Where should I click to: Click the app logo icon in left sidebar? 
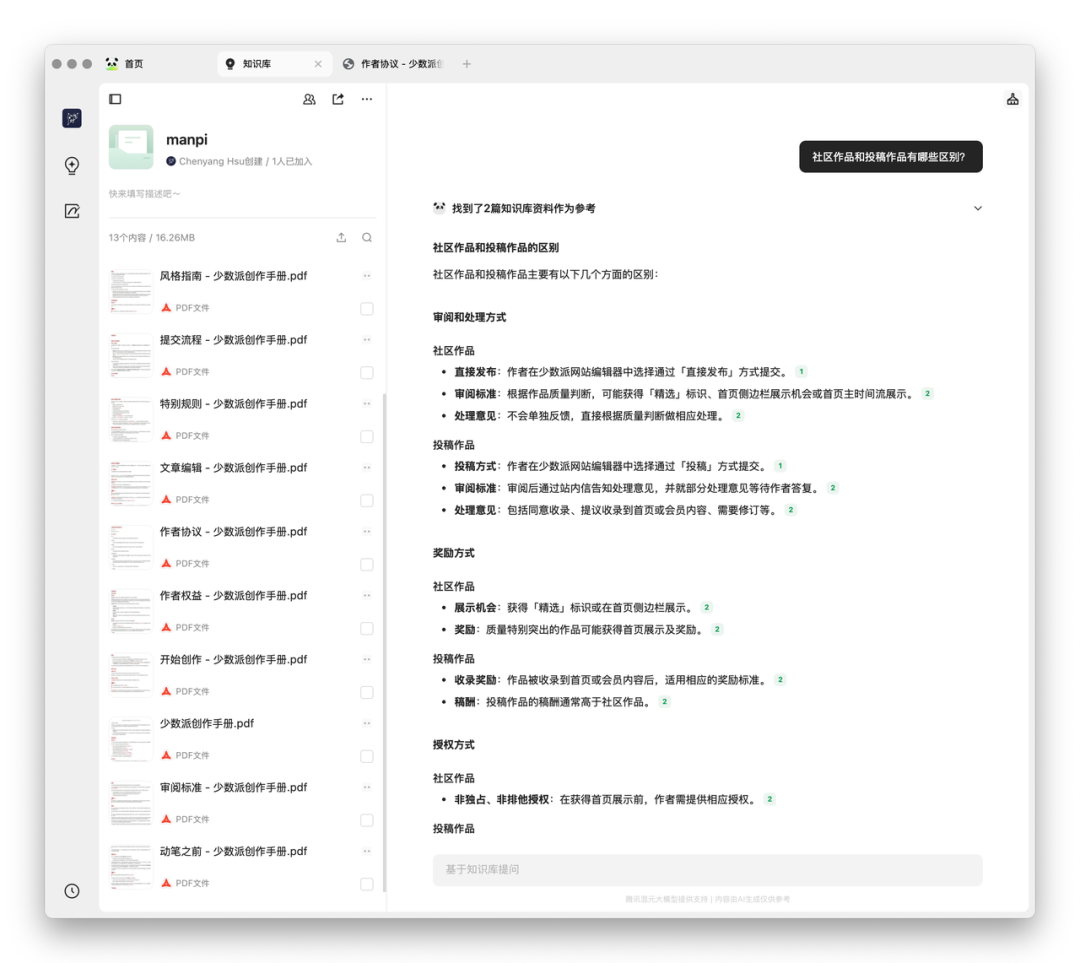coord(72,118)
